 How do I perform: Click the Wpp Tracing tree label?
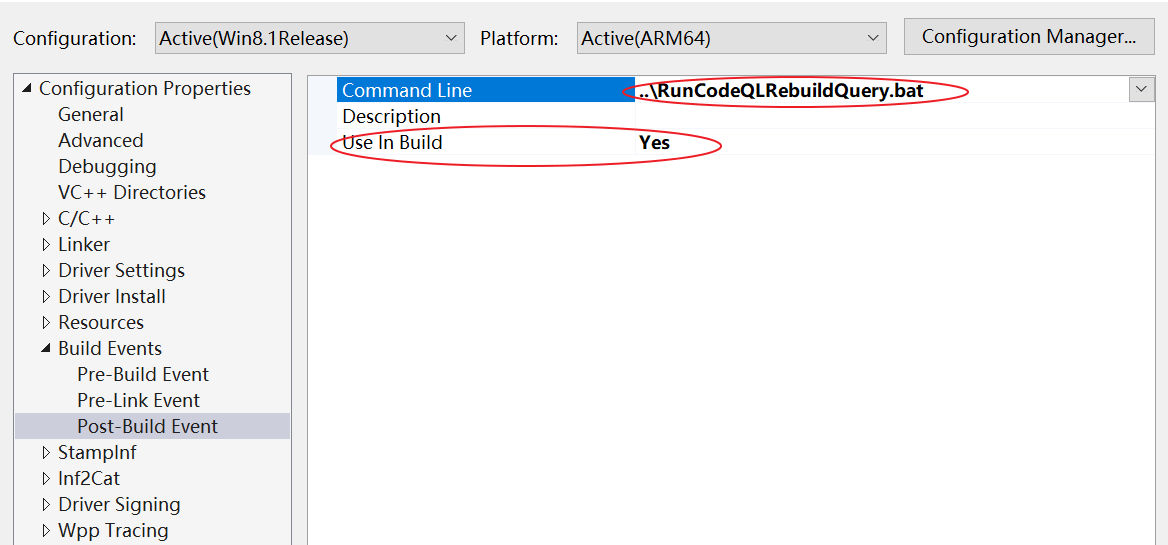(x=113, y=531)
